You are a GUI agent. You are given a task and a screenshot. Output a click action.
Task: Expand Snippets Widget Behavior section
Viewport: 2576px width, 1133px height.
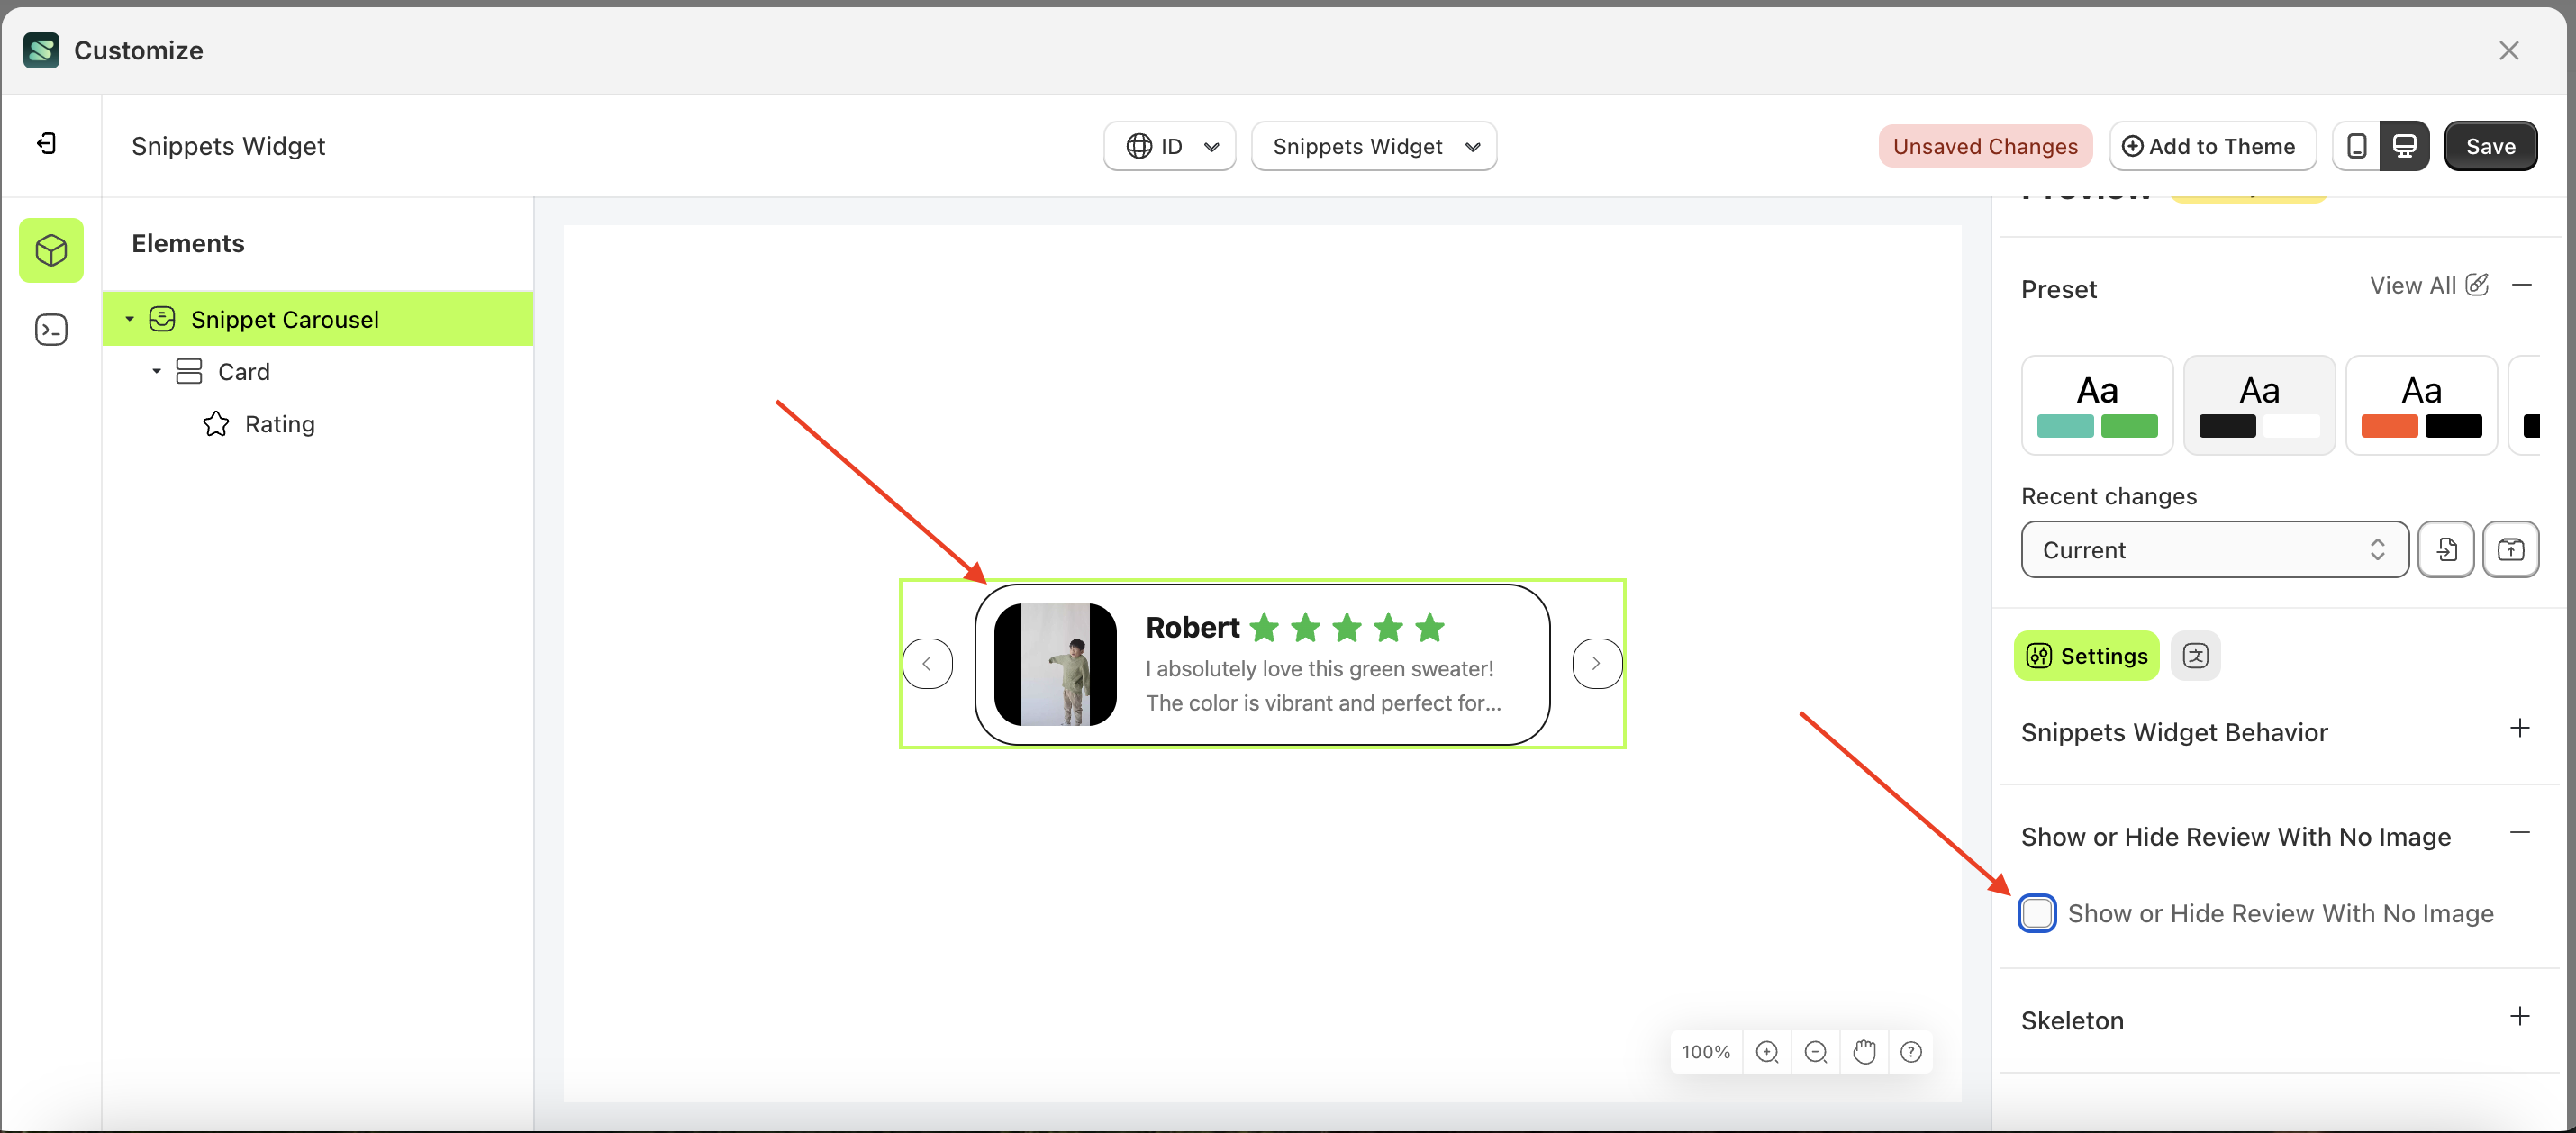coord(2519,729)
